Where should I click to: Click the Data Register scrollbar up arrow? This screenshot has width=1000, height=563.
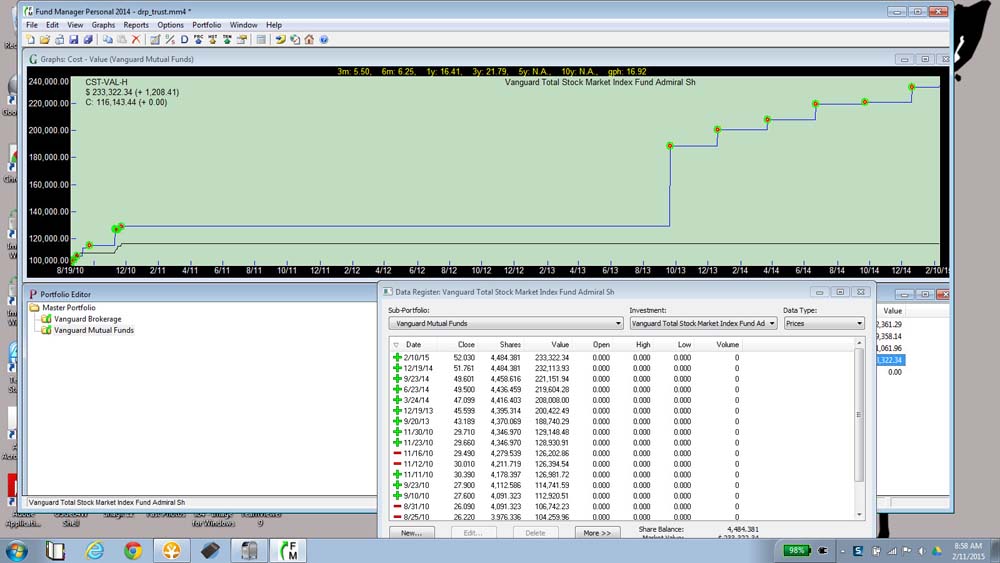pyautogui.click(x=859, y=343)
